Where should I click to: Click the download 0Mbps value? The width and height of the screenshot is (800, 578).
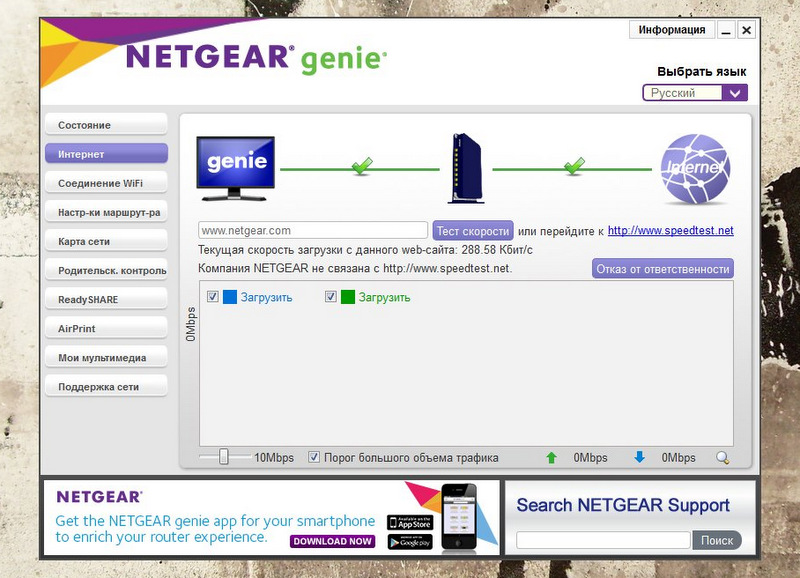click(679, 458)
